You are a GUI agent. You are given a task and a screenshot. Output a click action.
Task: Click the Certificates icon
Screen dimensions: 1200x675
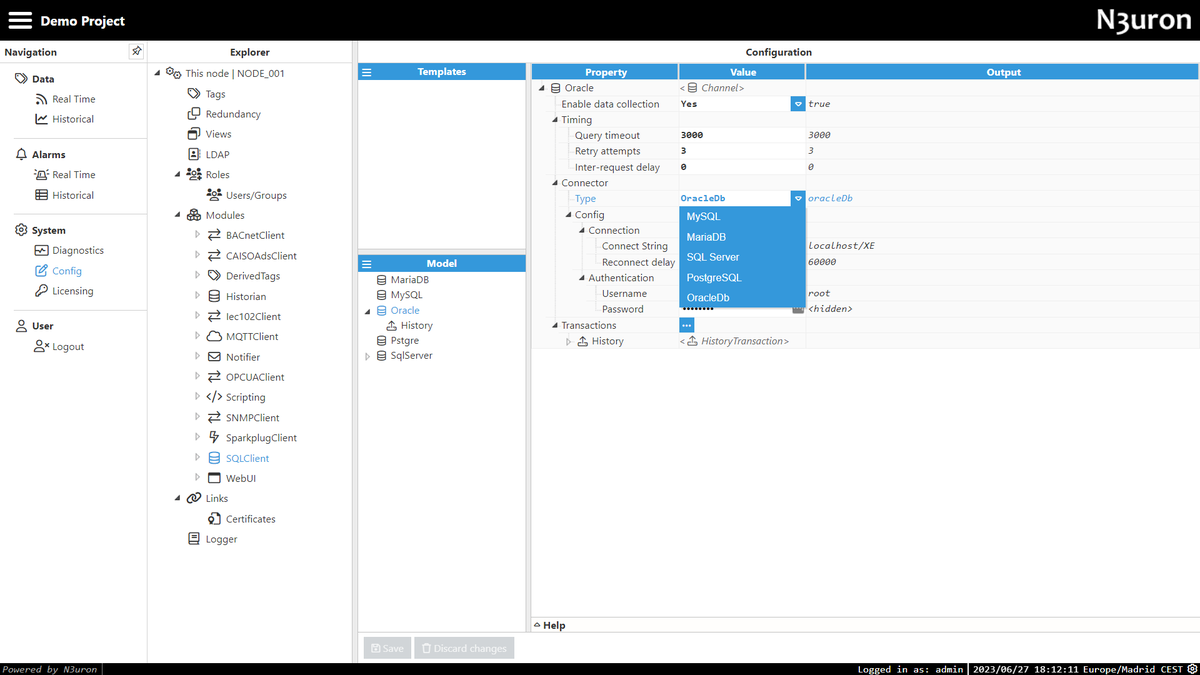(x=214, y=518)
